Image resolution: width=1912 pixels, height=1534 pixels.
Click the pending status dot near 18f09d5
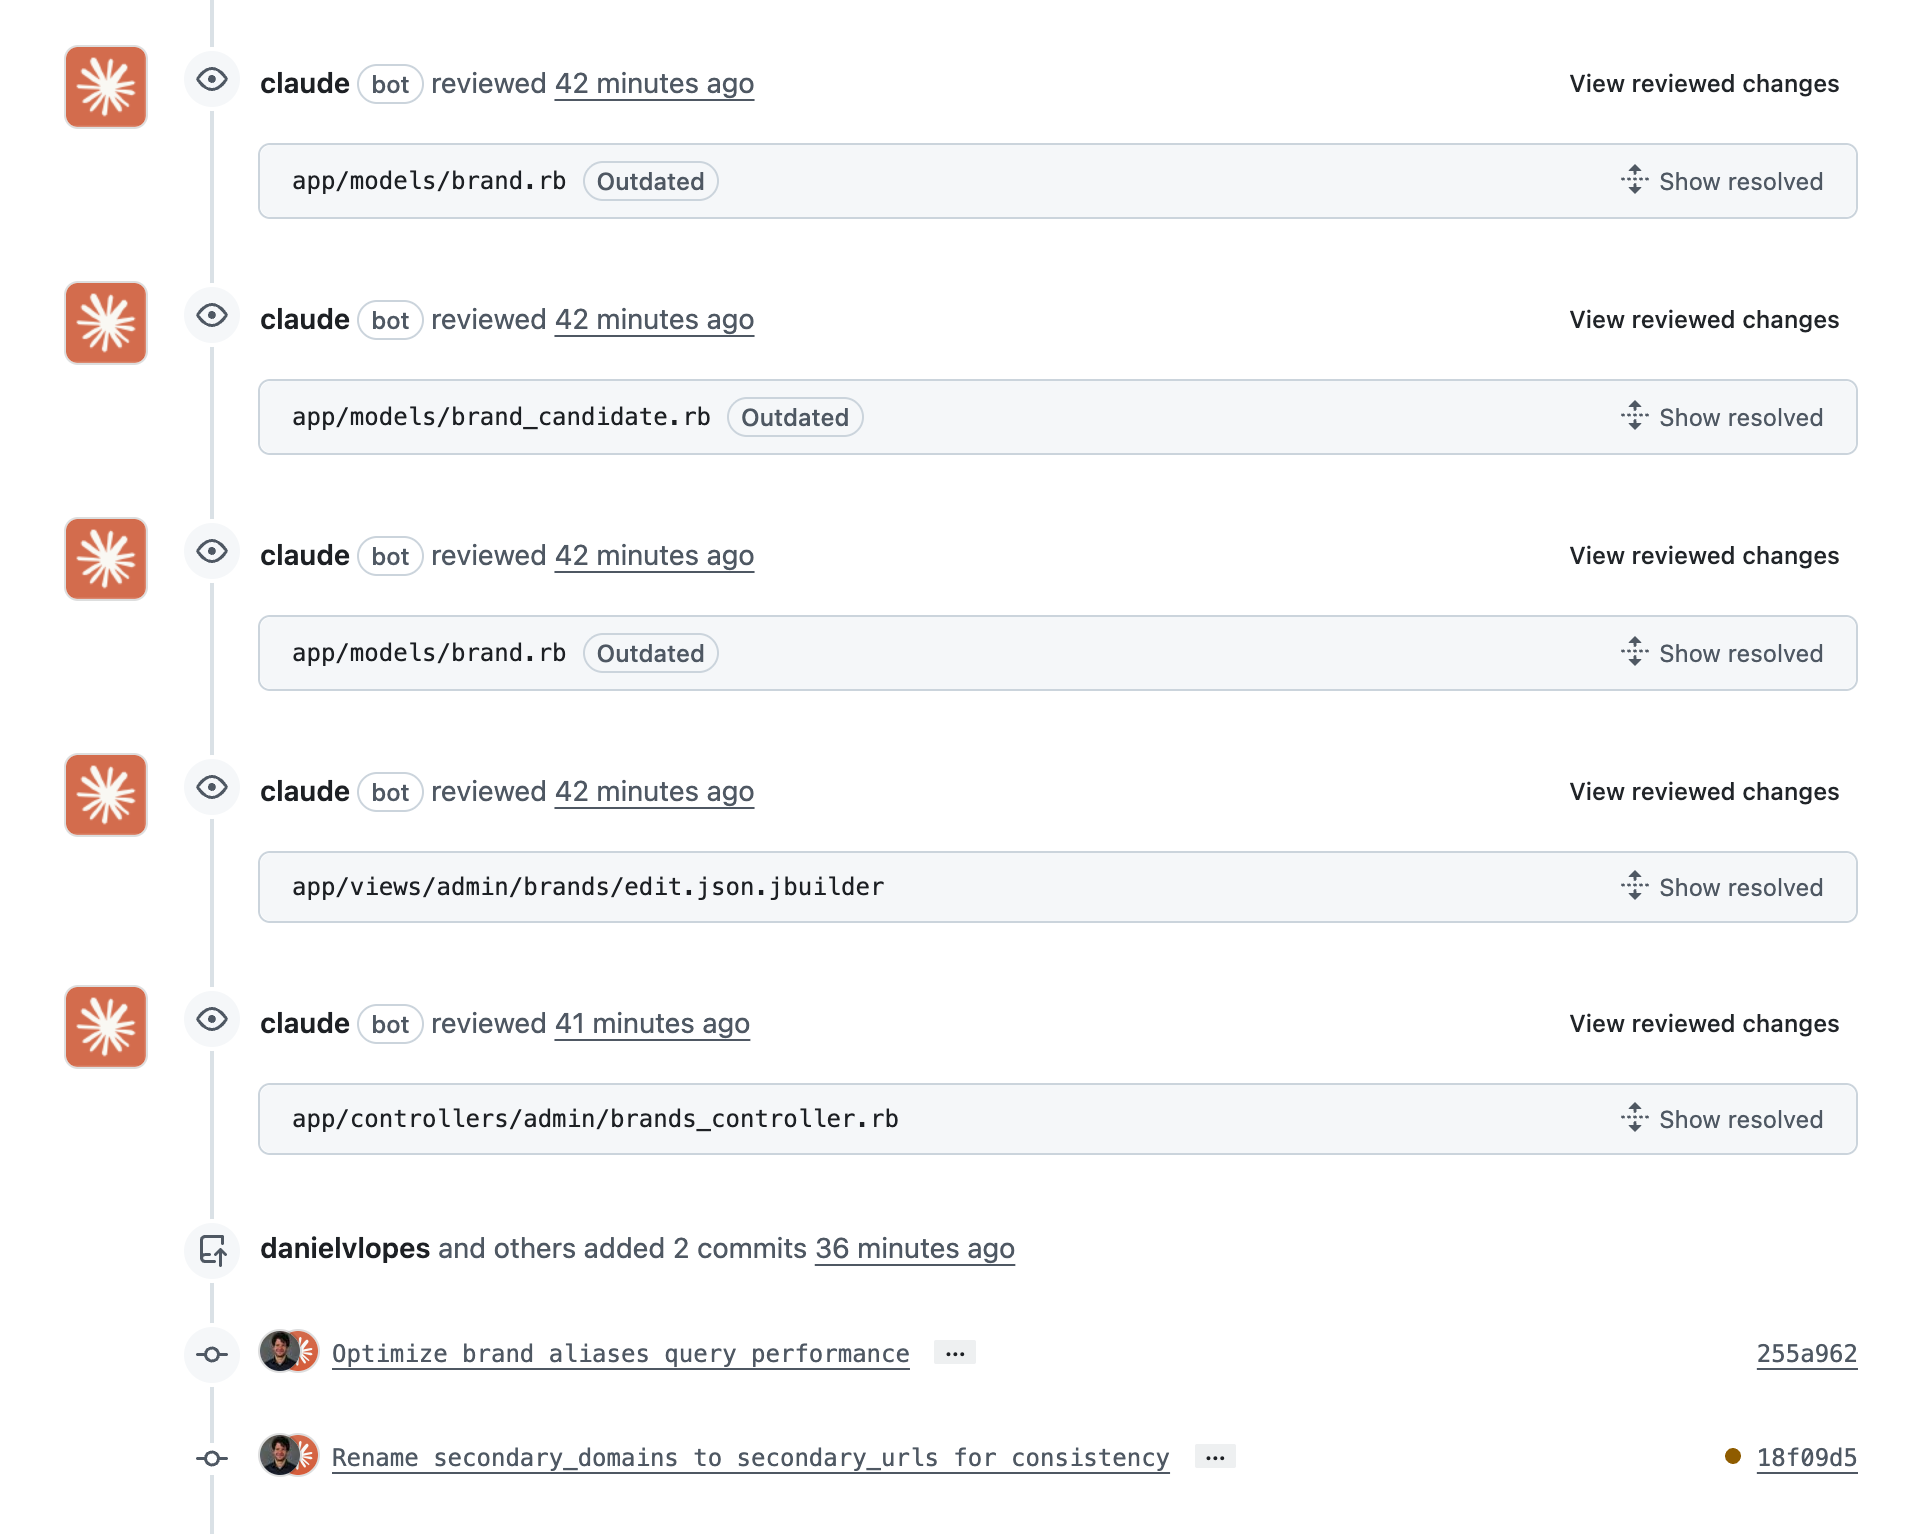(1733, 1456)
